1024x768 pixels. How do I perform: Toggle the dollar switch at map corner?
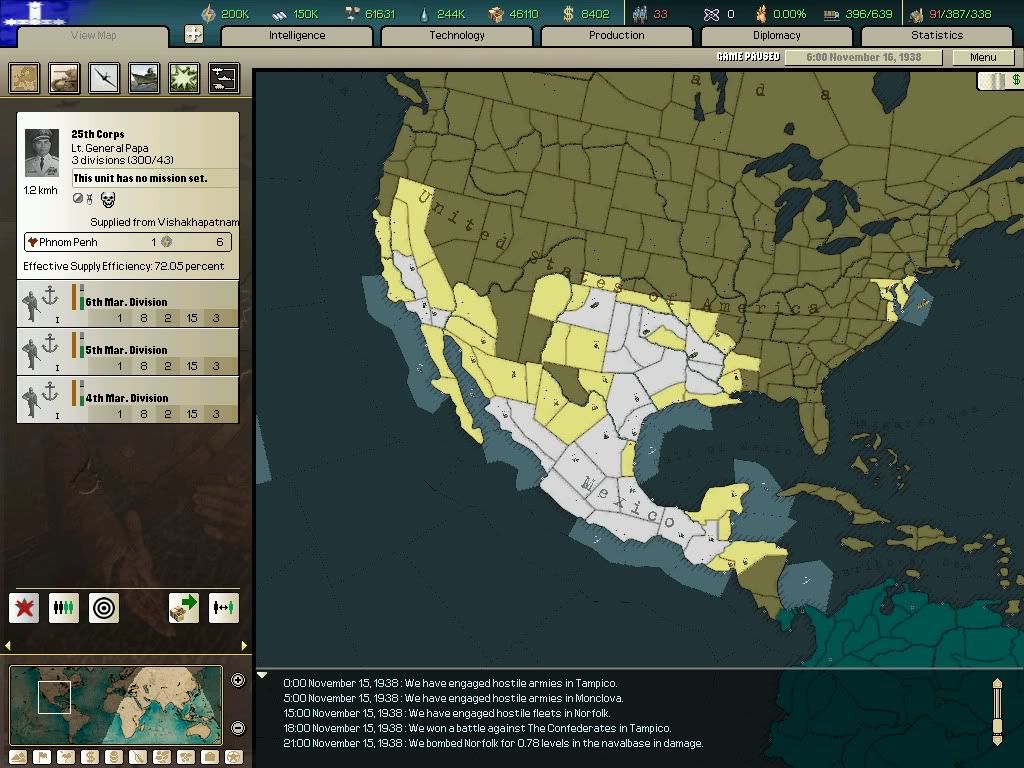coord(1000,80)
